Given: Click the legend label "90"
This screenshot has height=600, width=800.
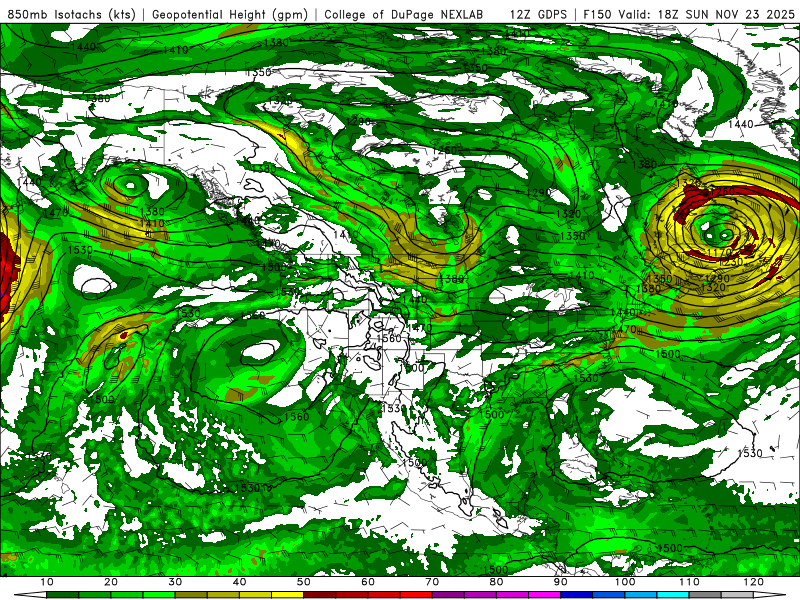Looking at the screenshot, I should point(561,582).
